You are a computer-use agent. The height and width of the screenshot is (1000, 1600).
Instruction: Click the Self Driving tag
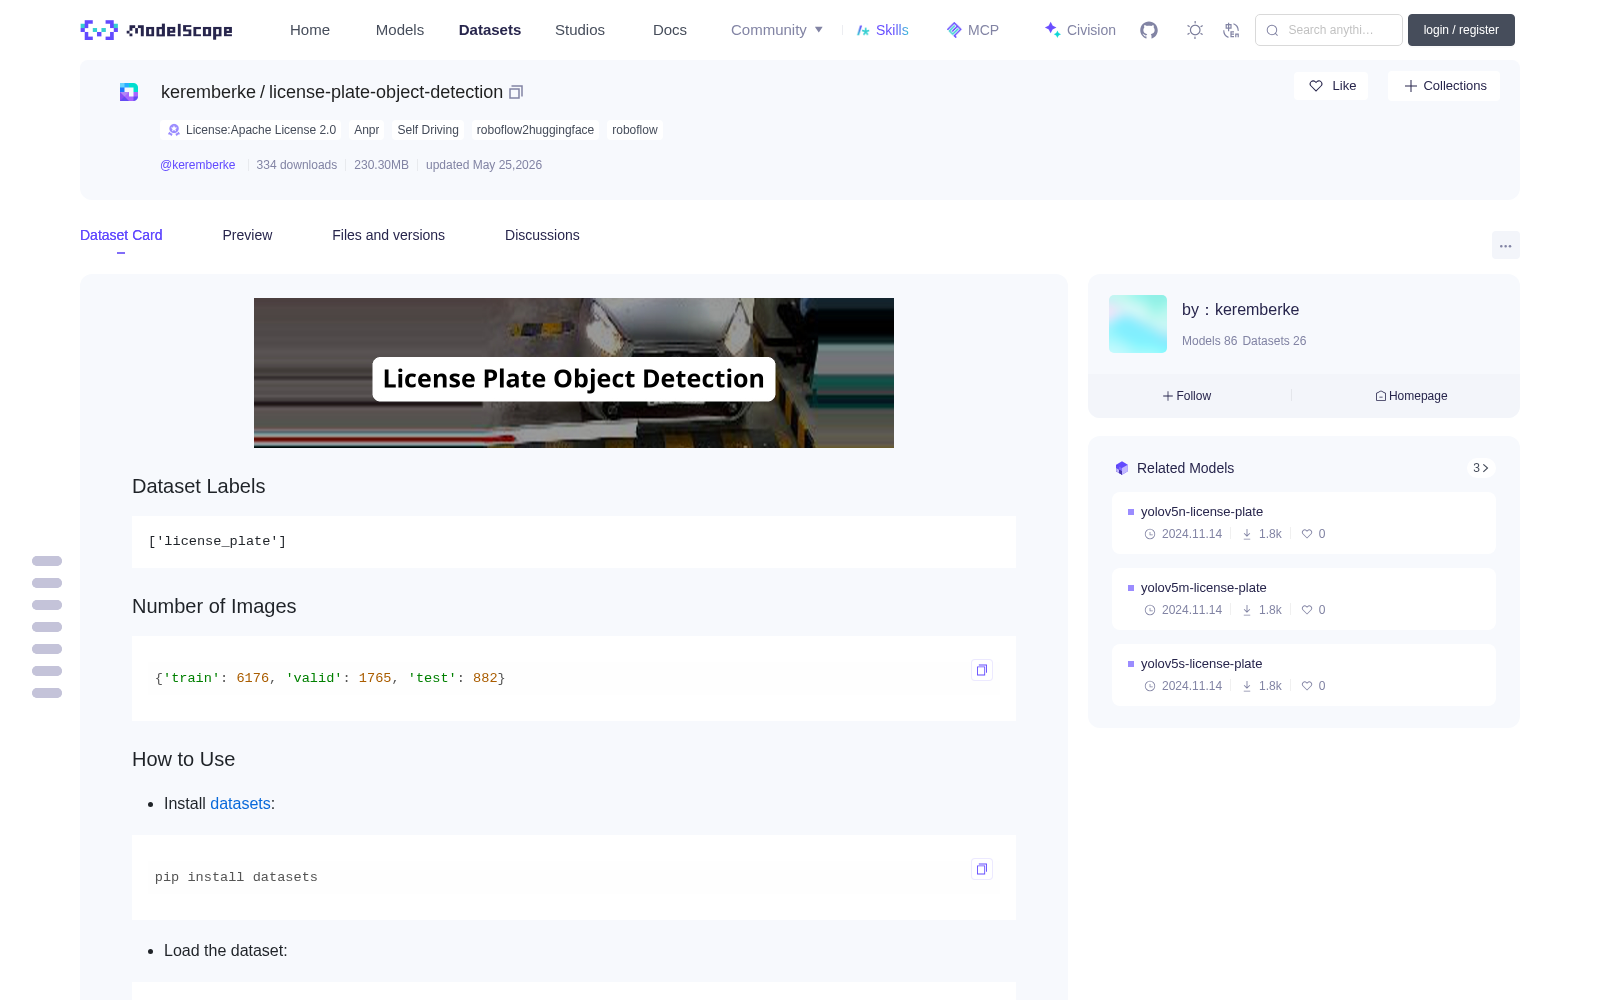(428, 130)
